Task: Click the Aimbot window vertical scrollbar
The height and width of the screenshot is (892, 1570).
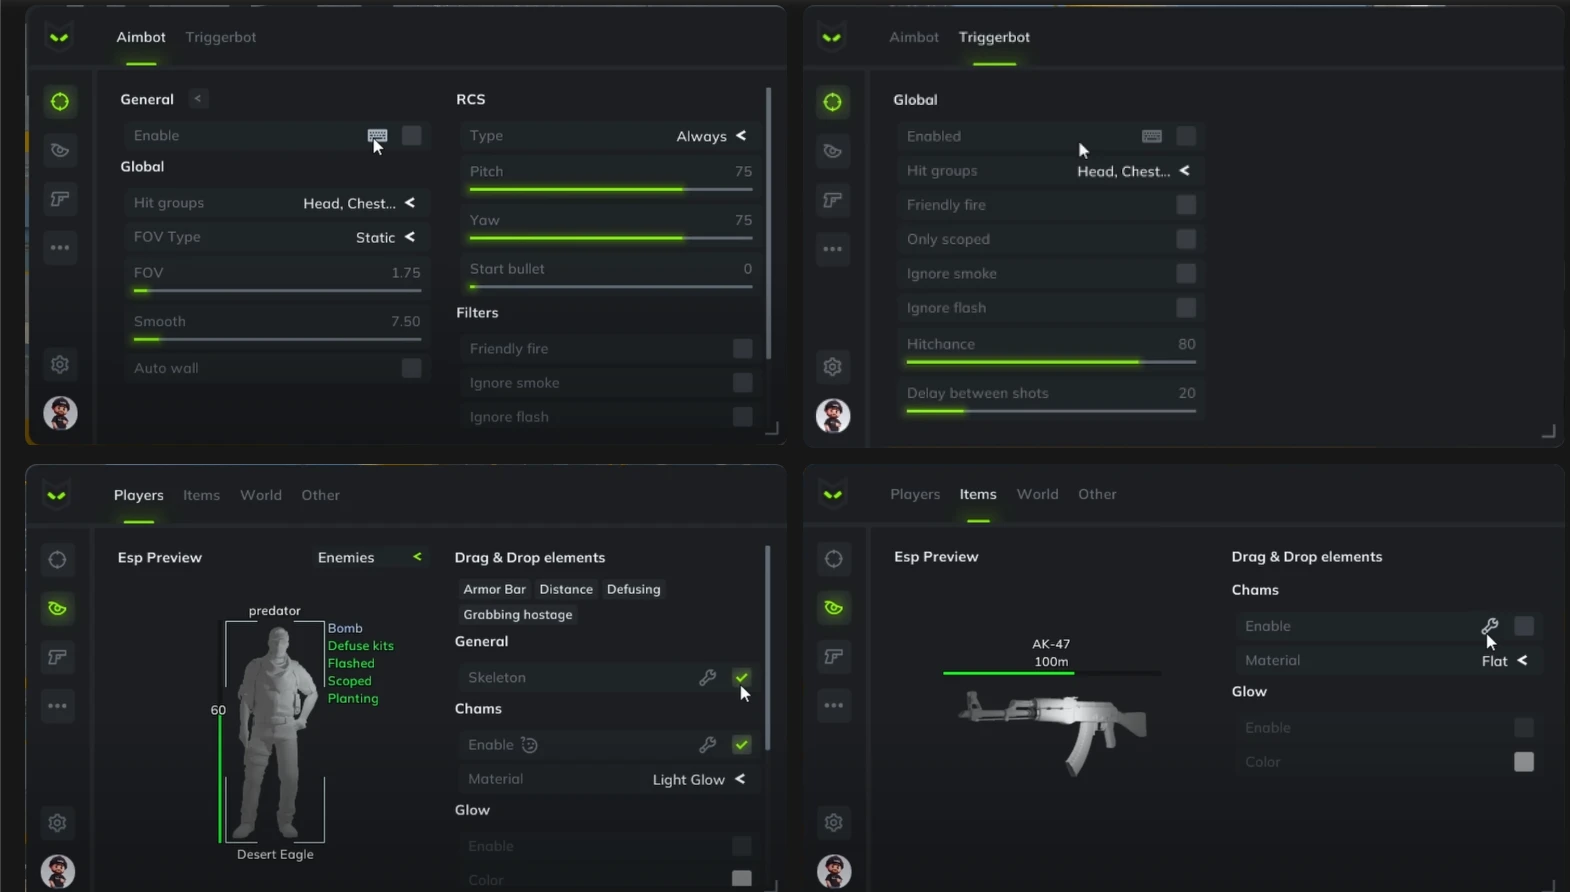Action: click(x=768, y=223)
